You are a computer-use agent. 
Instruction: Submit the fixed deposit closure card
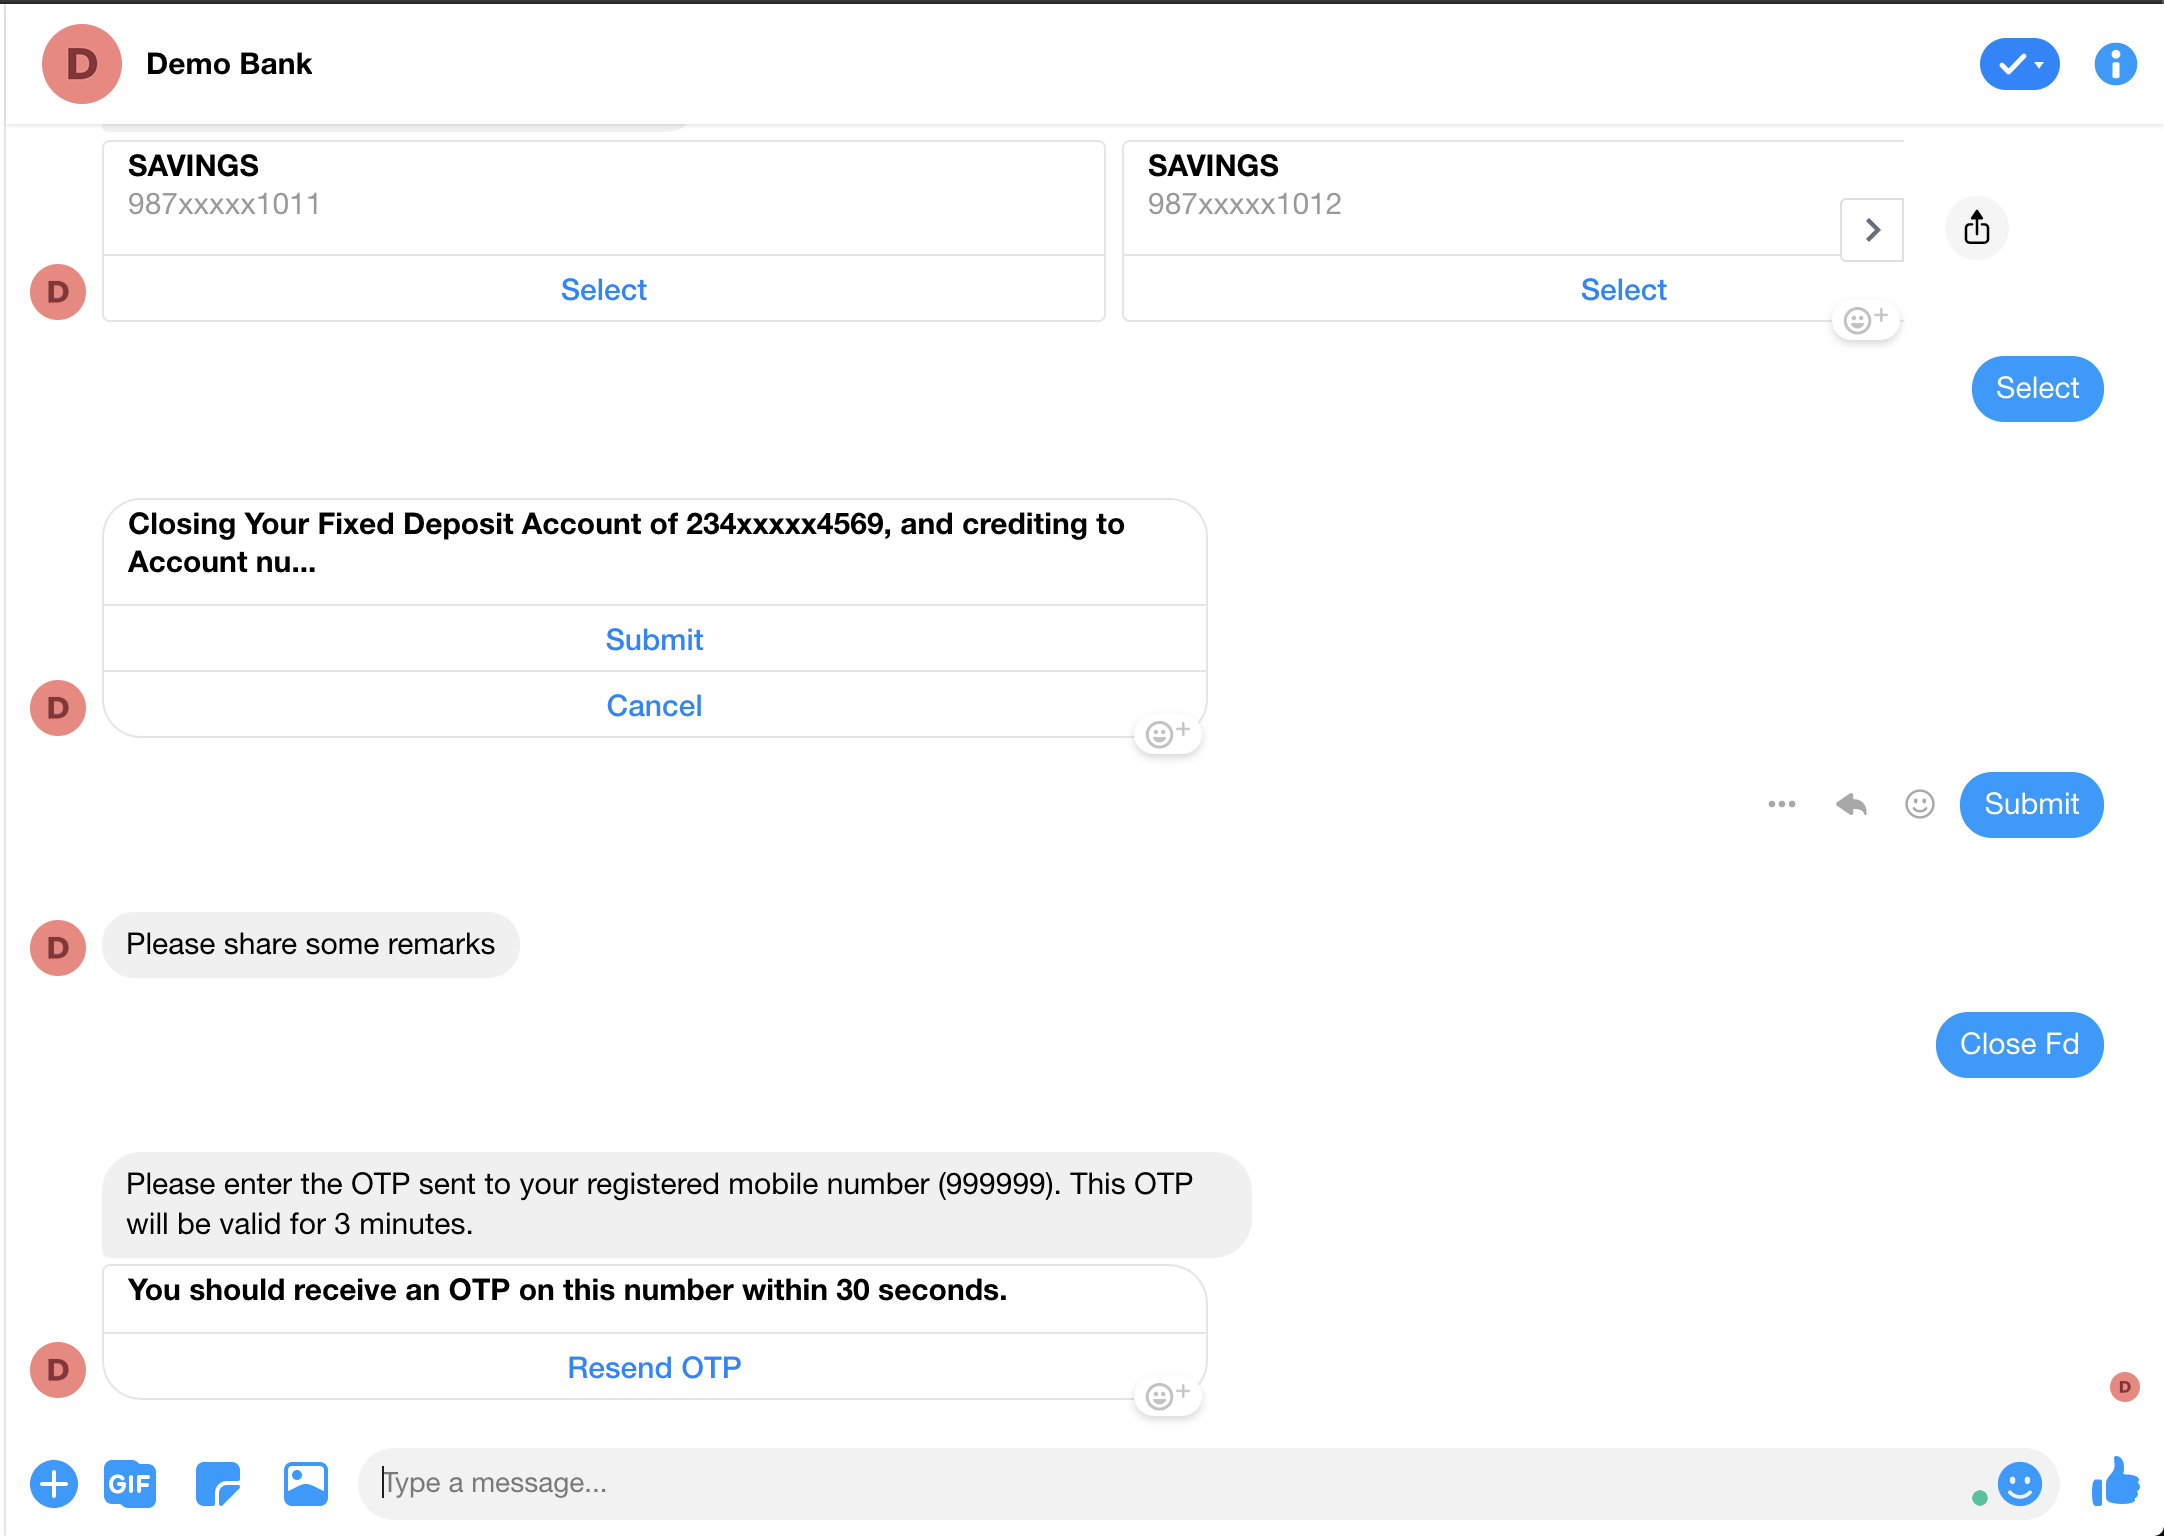tap(654, 639)
